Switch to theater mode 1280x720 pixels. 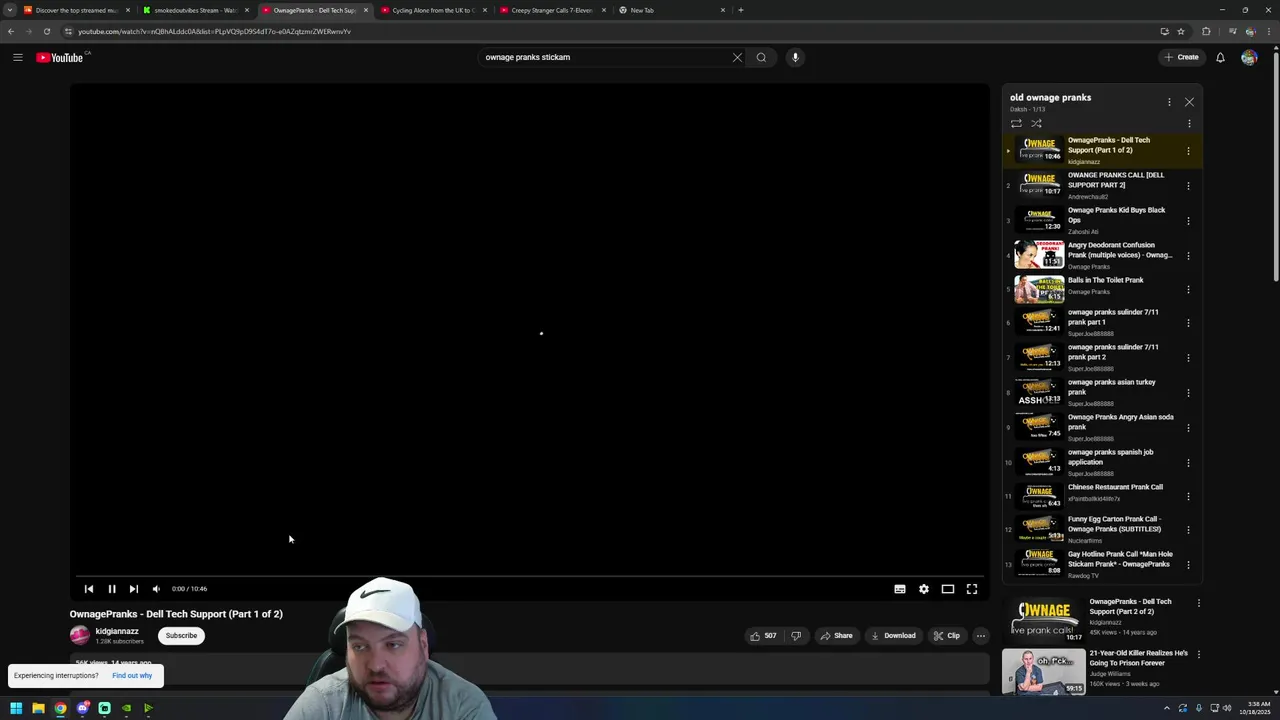(x=947, y=589)
